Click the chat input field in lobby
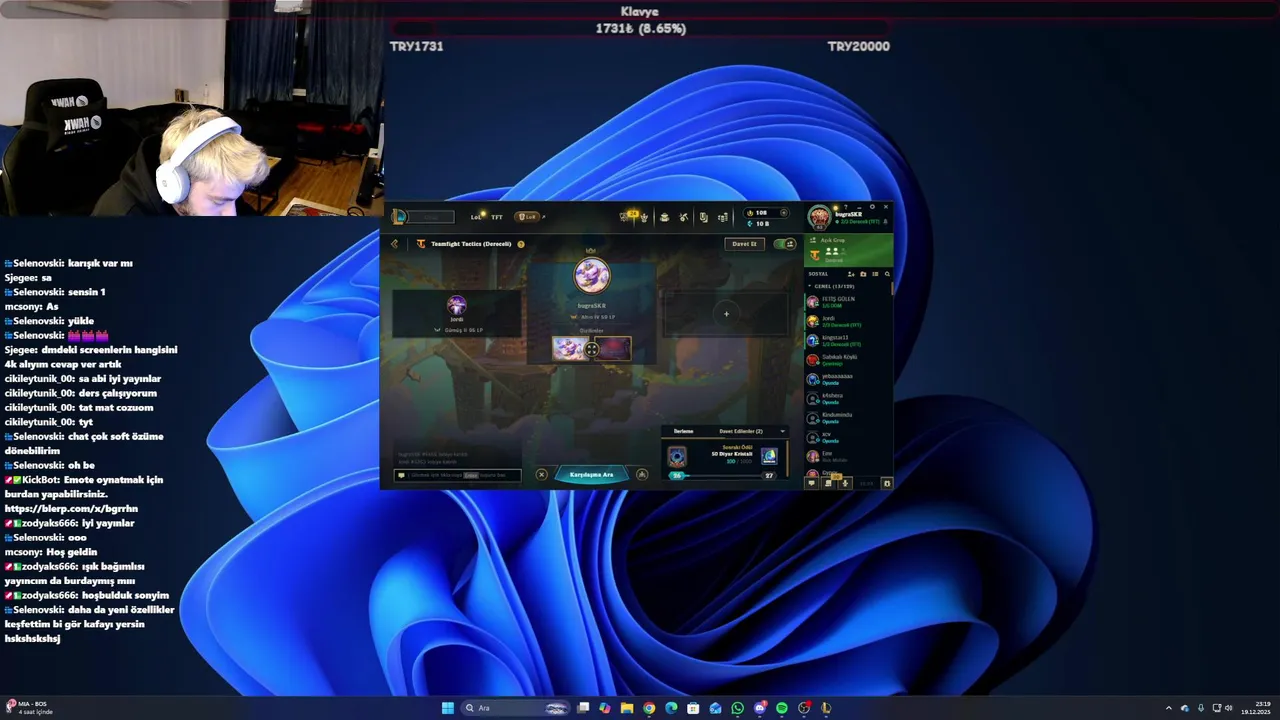This screenshot has height=720, width=1280. (459, 475)
